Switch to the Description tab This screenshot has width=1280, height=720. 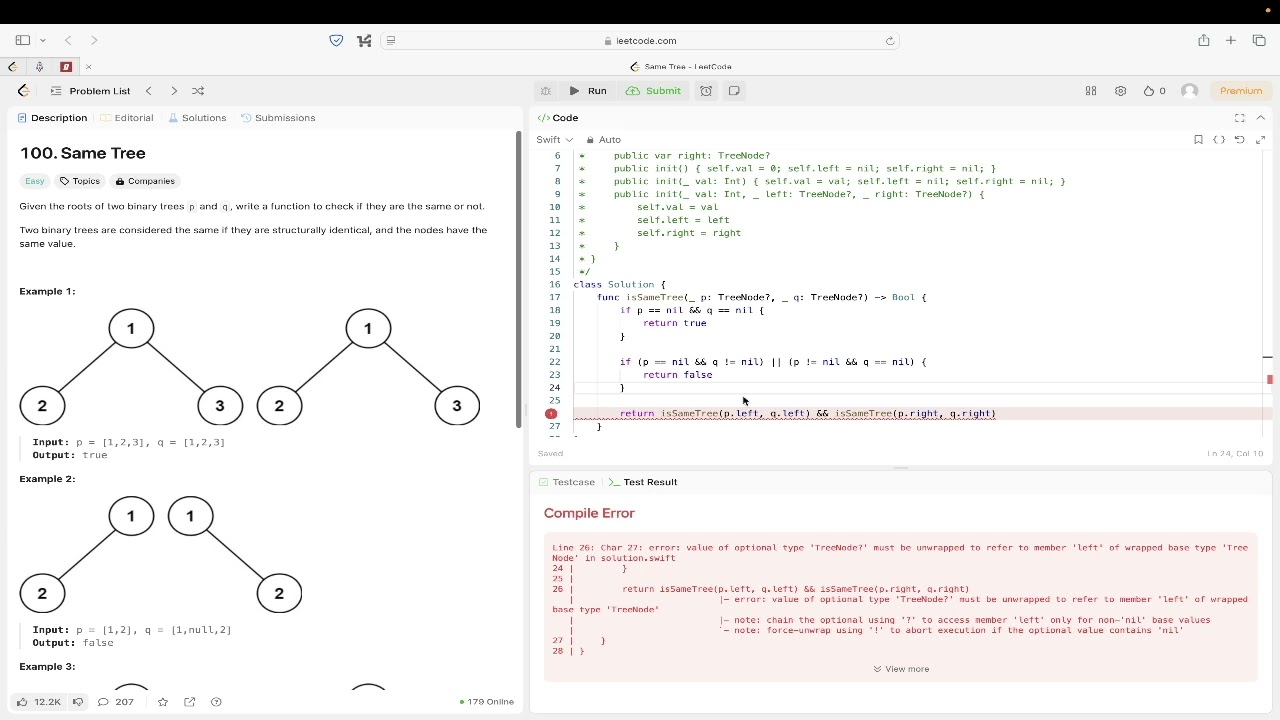[54, 118]
